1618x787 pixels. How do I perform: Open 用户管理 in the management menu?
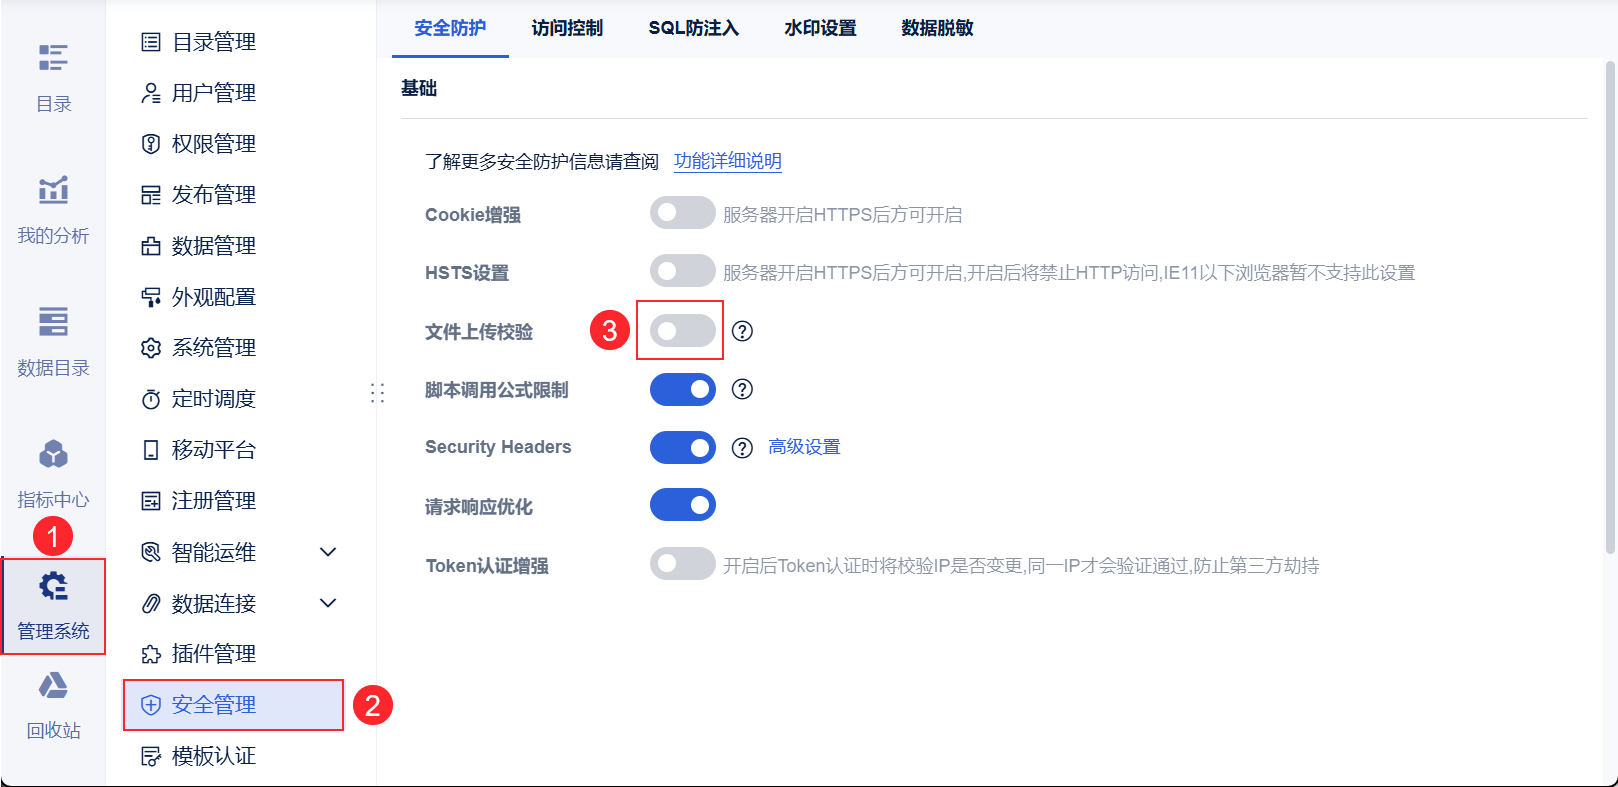coord(213,93)
